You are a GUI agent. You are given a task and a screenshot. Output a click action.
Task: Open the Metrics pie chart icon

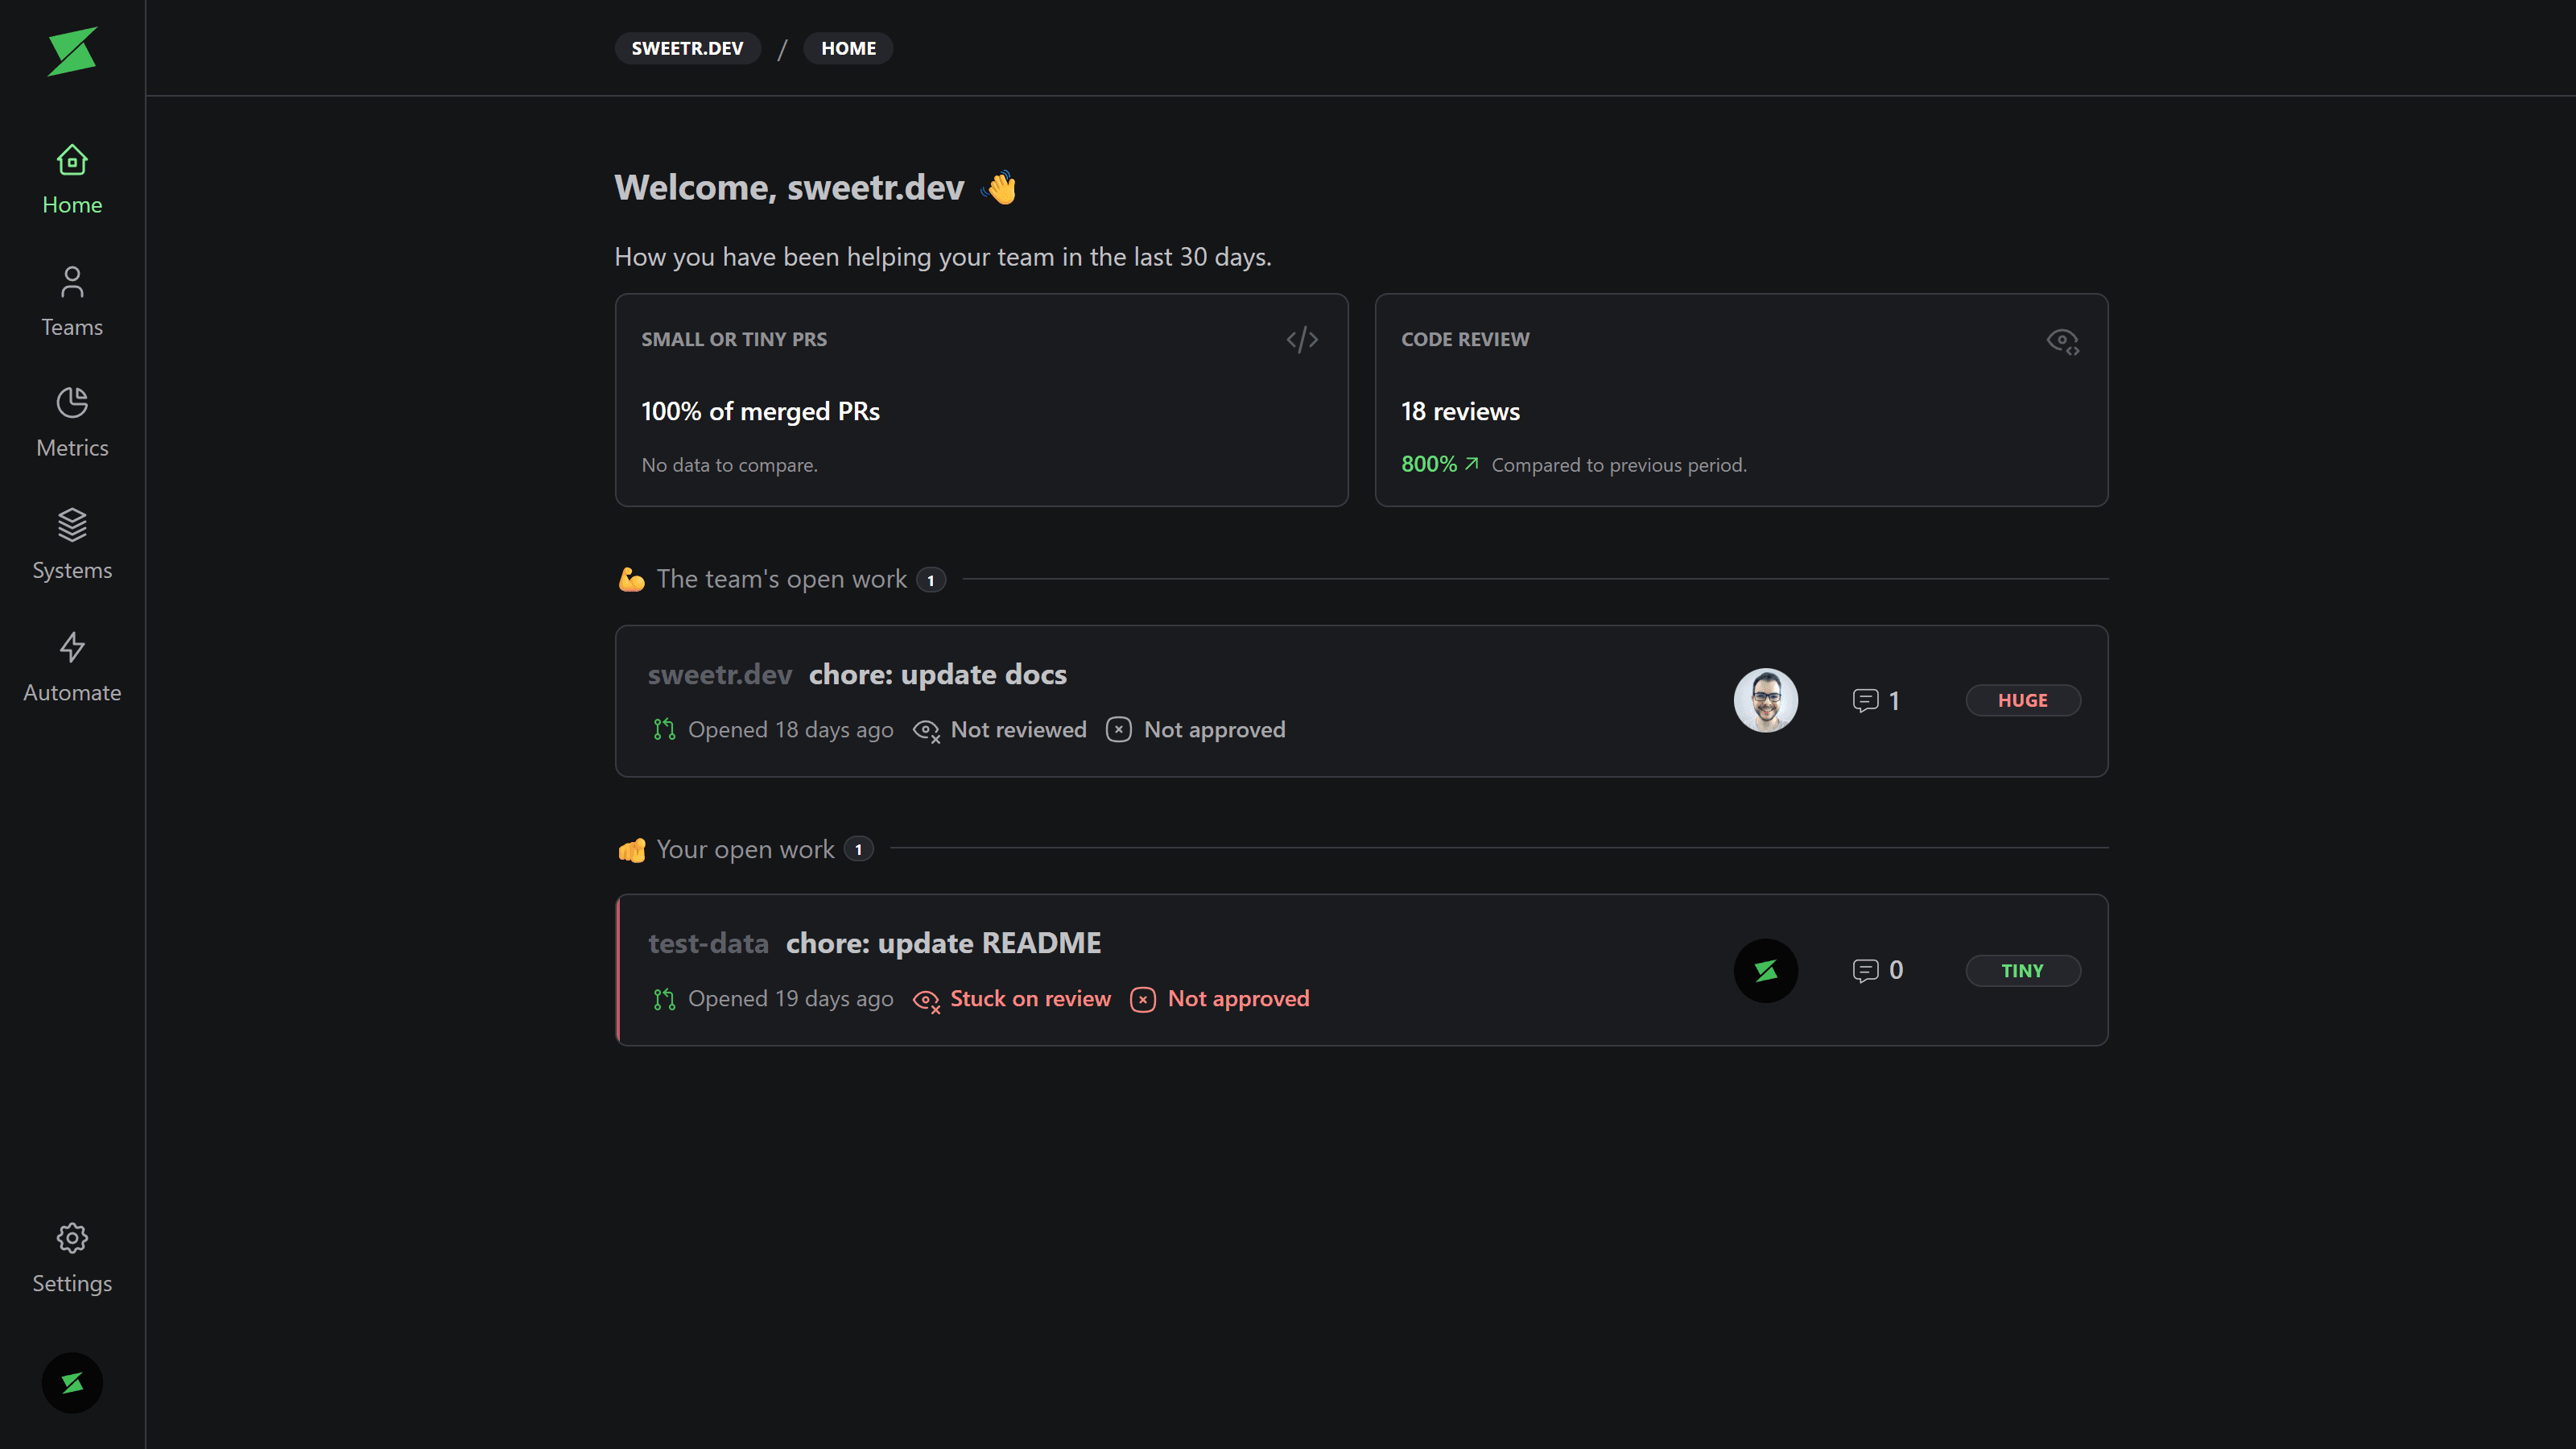(x=72, y=403)
